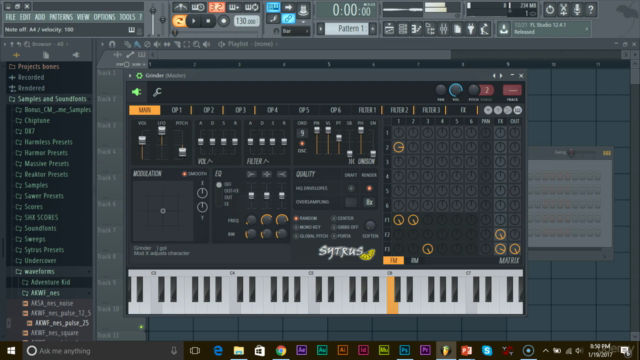This screenshot has height=360, width=640.
Task: Click the browser search magnifier icon
Action: [27, 44]
